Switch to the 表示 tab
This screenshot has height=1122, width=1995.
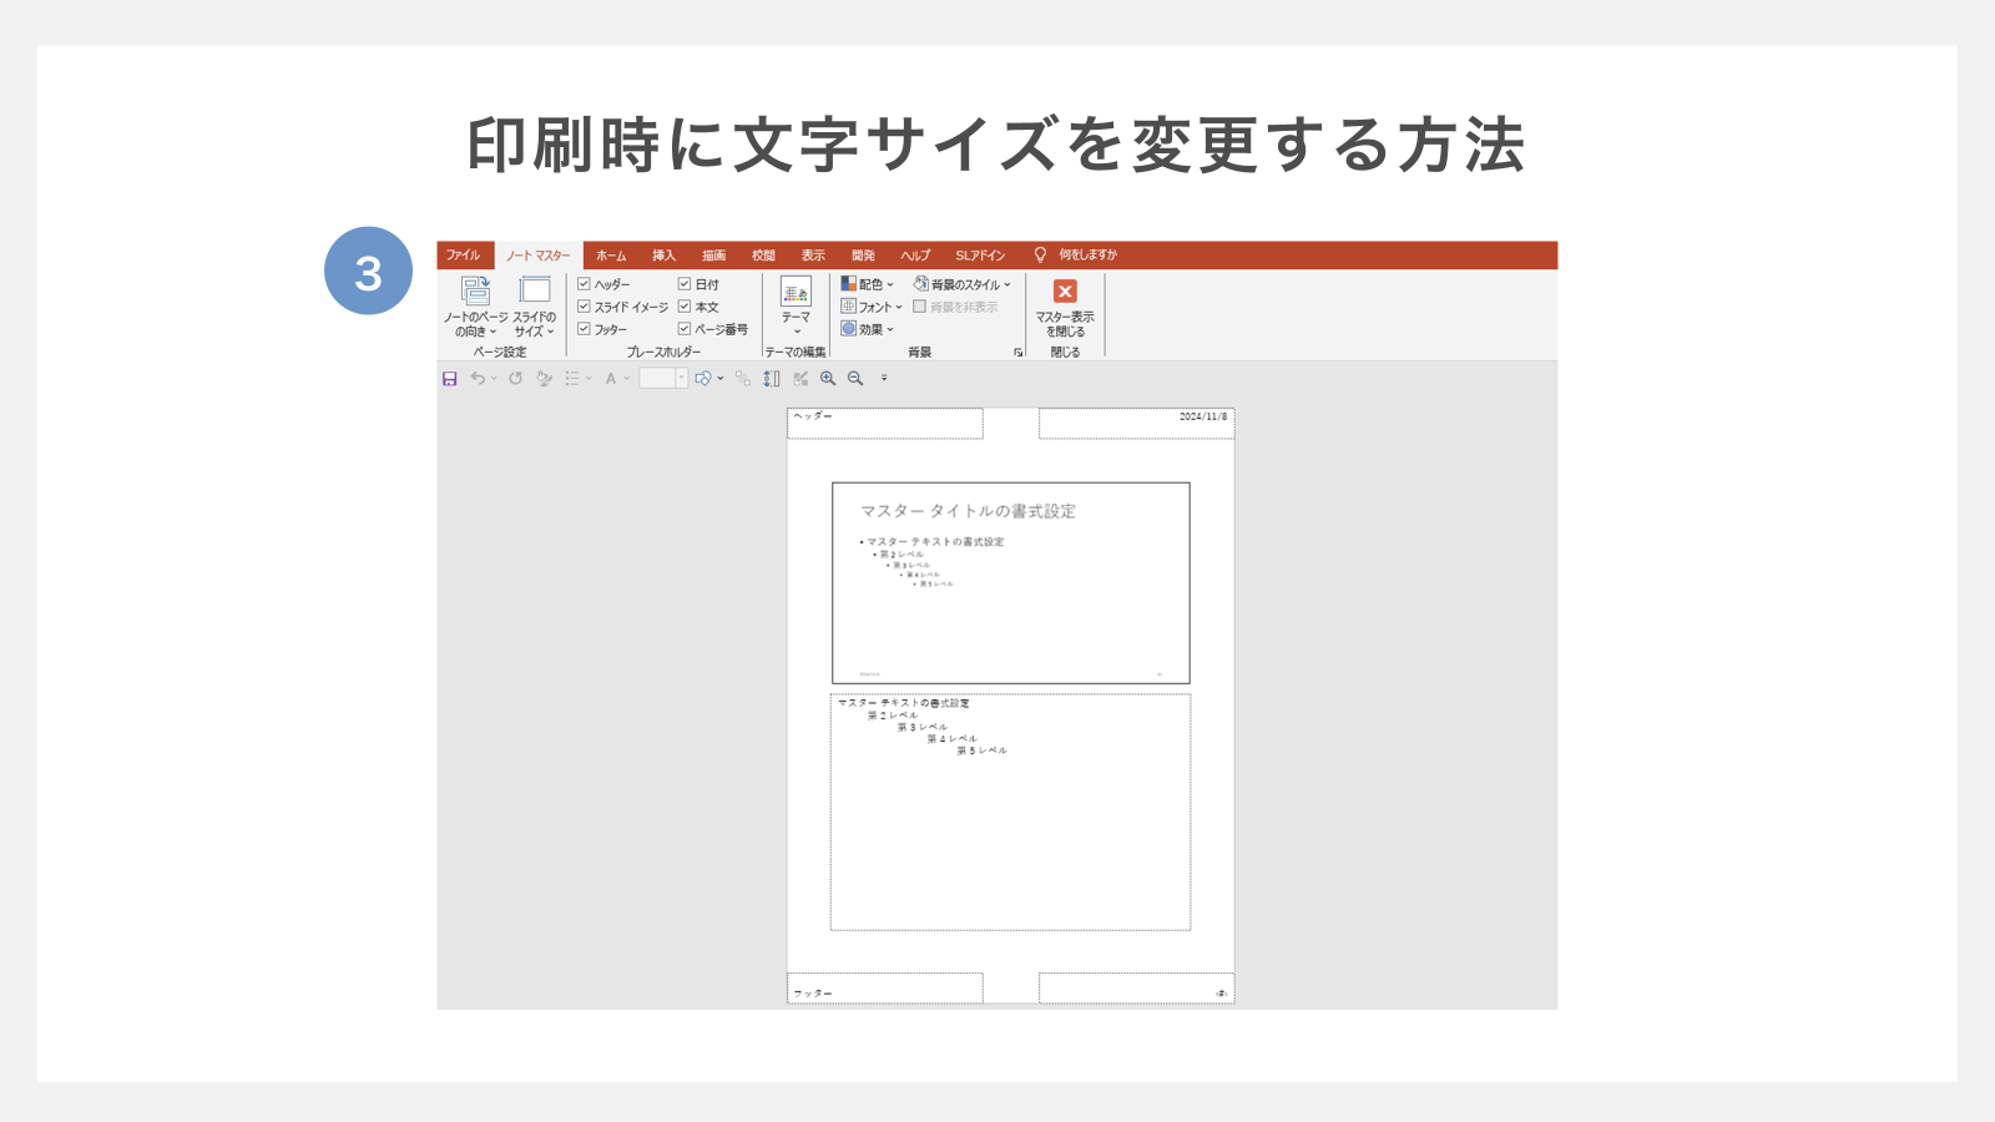[x=813, y=255]
